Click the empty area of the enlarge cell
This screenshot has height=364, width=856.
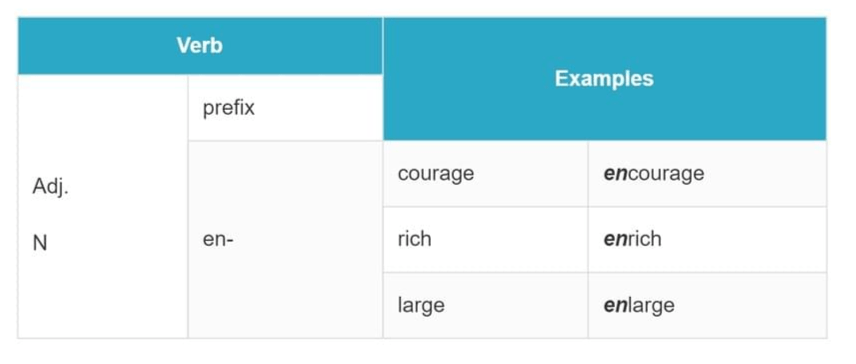pyautogui.click(x=751, y=305)
